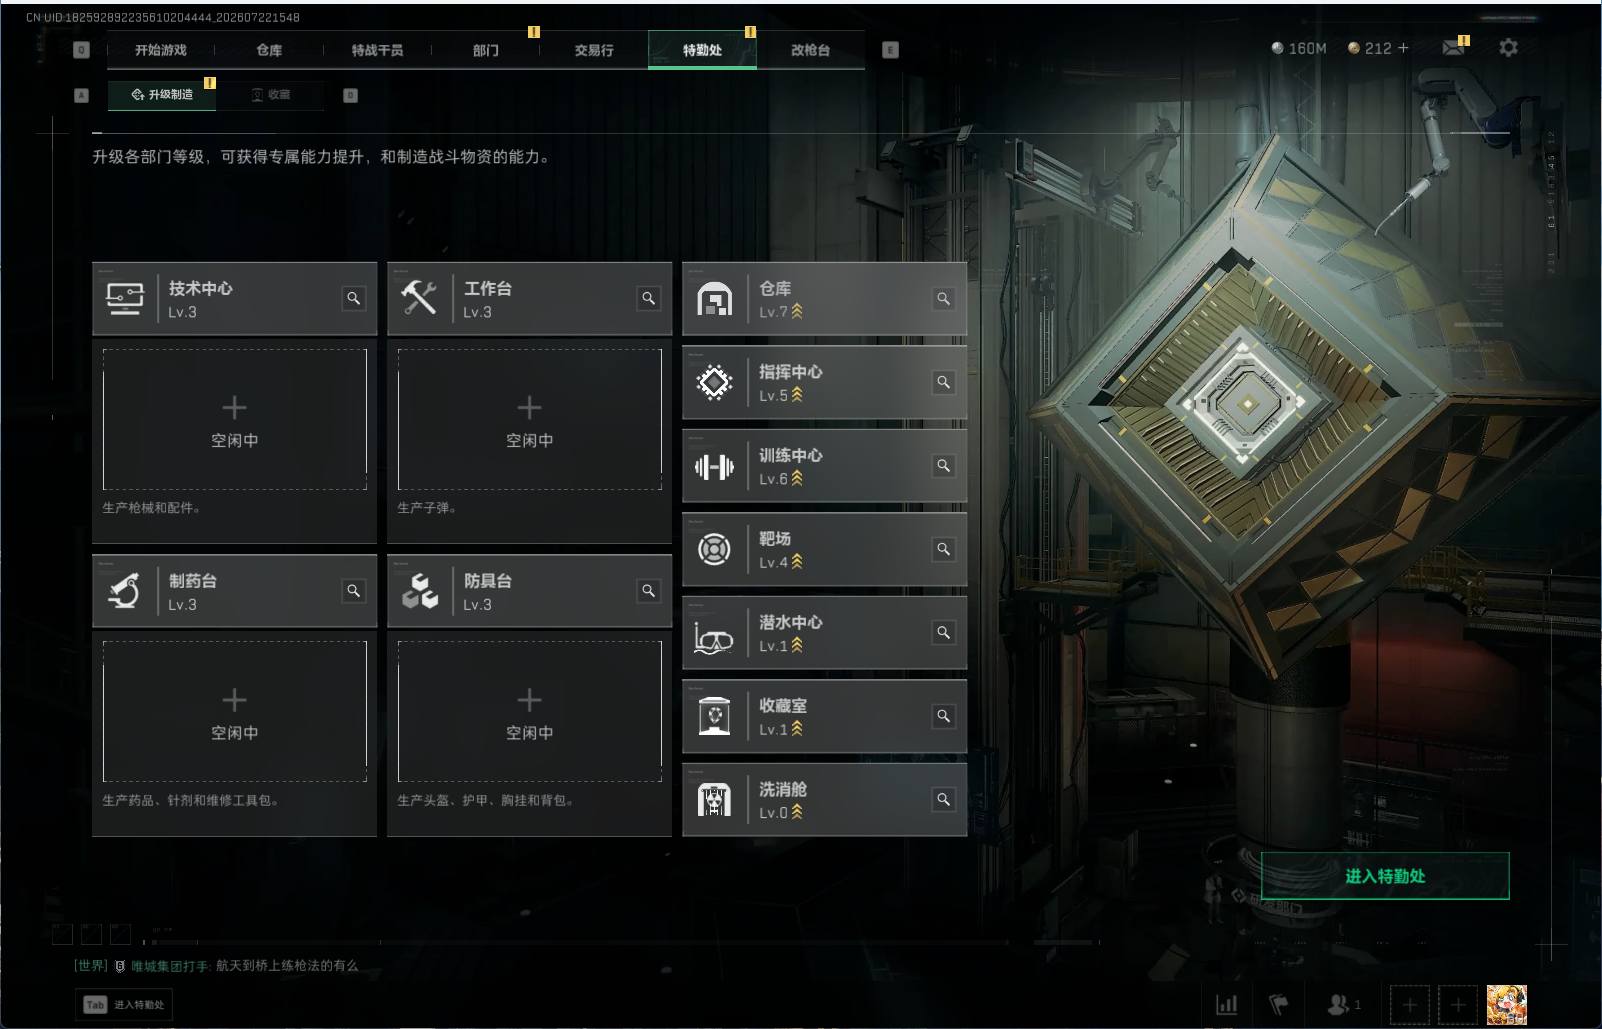Click the player avatar thumbnail
The width and height of the screenshot is (1602, 1029).
click(x=1506, y=1004)
